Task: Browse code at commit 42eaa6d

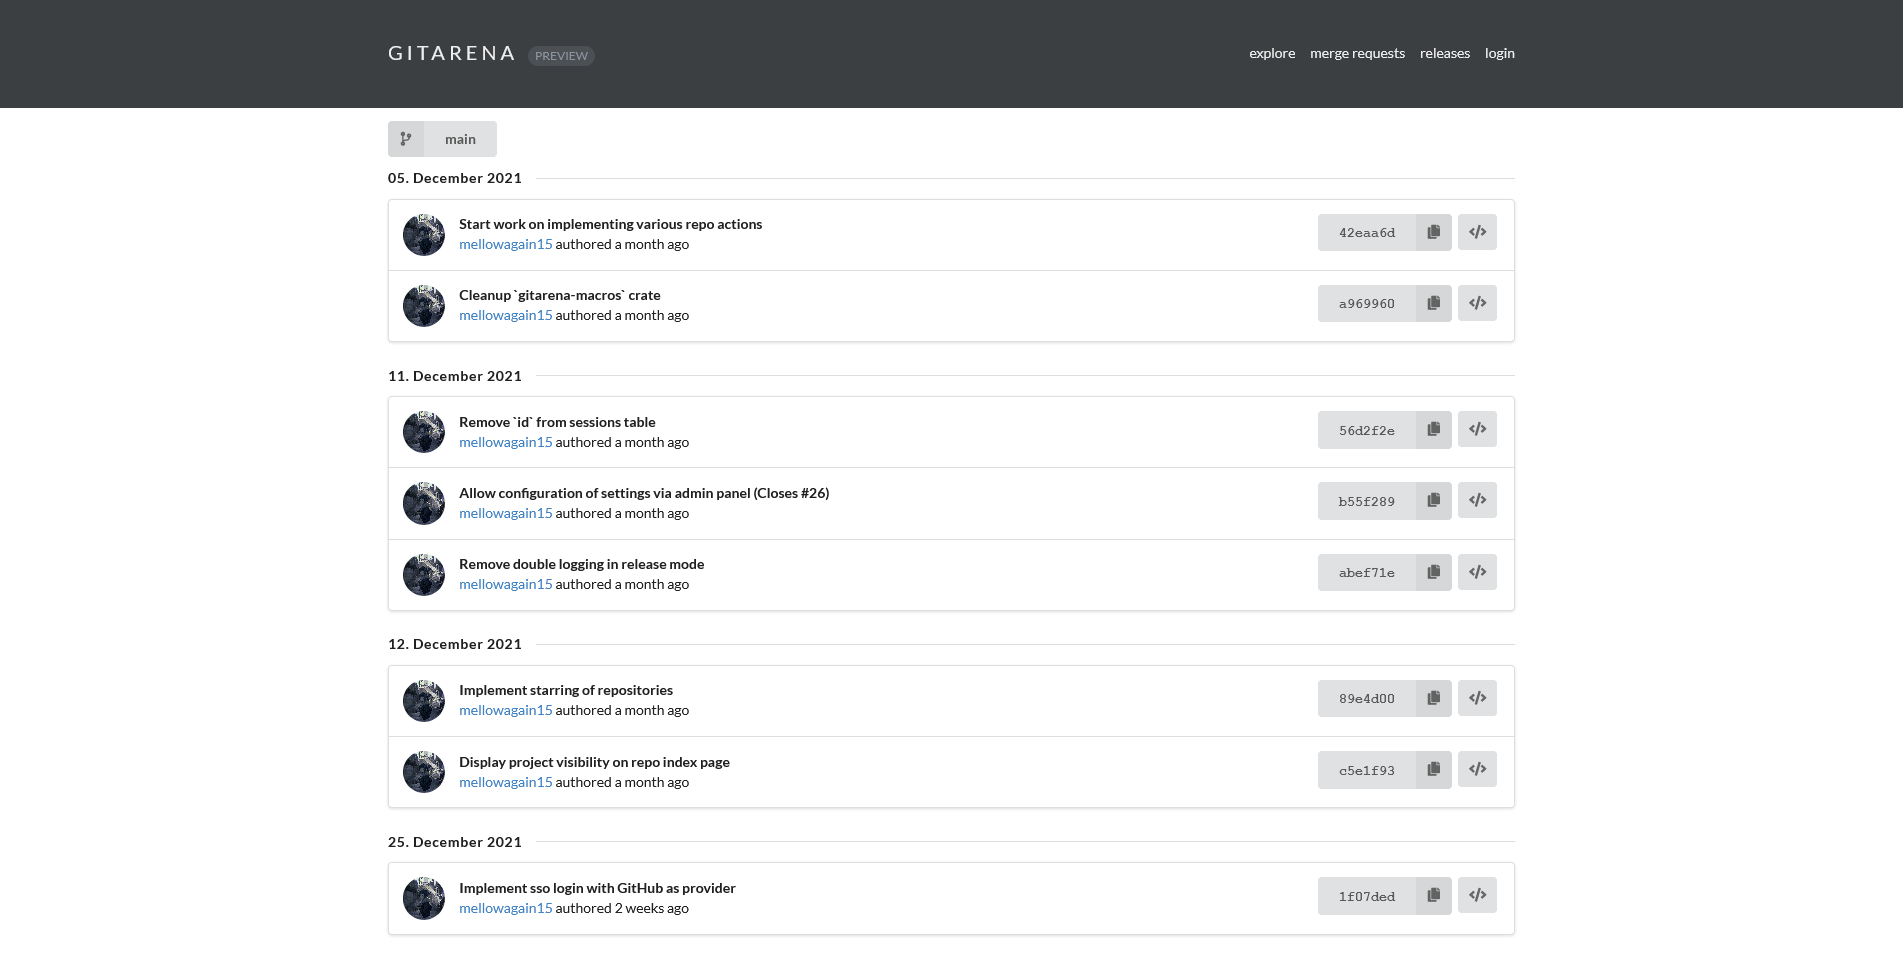Action: [x=1477, y=232]
